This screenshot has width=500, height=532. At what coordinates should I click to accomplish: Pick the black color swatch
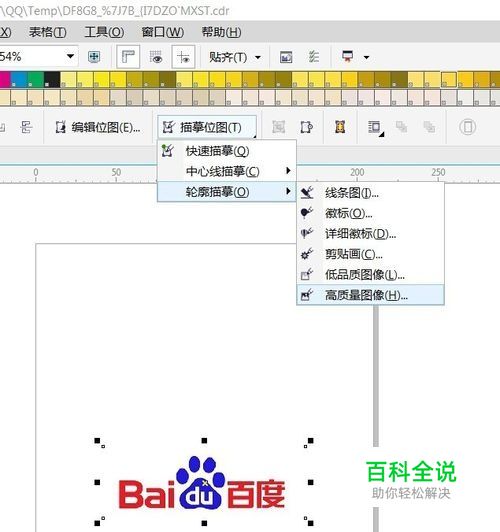[x=52, y=80]
